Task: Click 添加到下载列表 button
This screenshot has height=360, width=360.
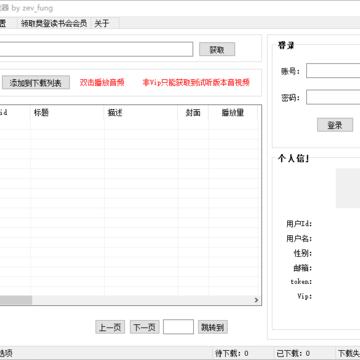Action: 36,83
